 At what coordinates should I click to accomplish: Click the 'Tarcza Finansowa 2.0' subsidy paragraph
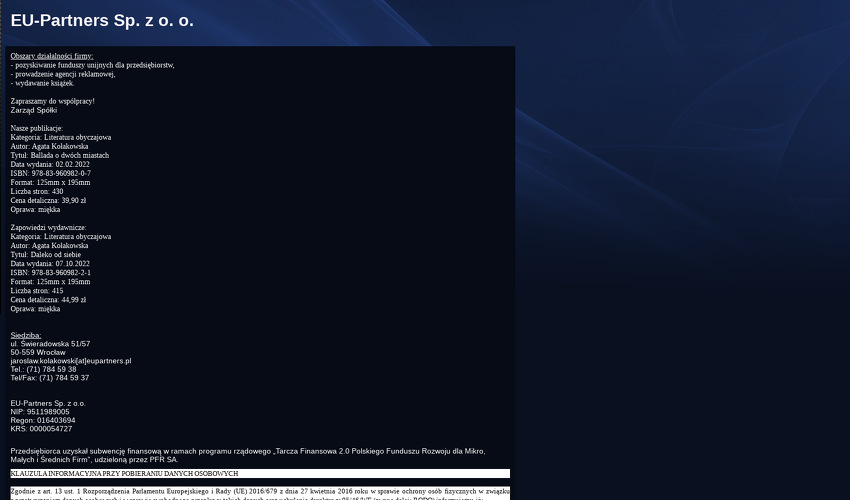point(248,456)
